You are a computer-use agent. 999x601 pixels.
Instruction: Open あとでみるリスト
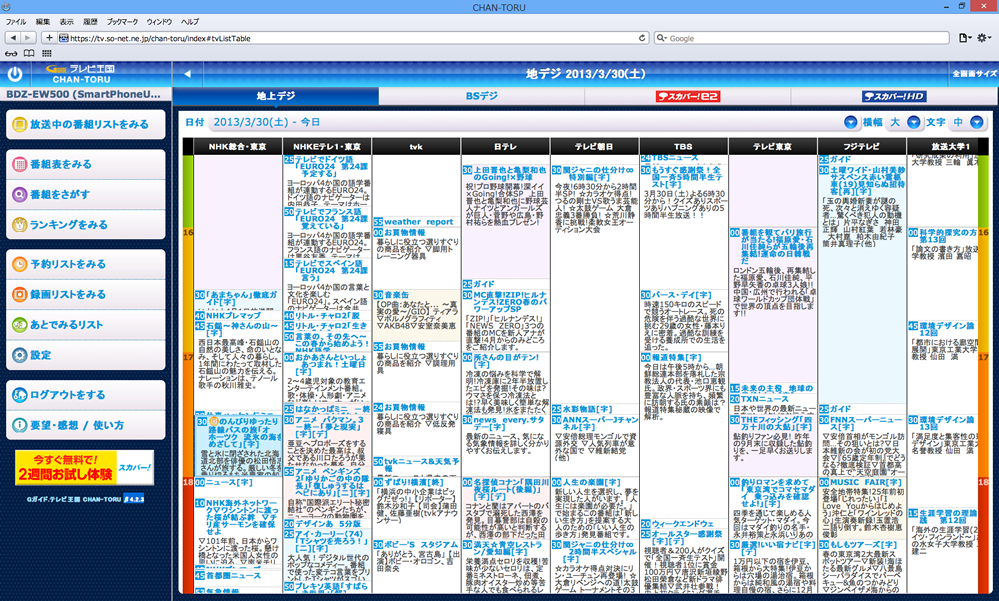pyautogui.click(x=85, y=324)
